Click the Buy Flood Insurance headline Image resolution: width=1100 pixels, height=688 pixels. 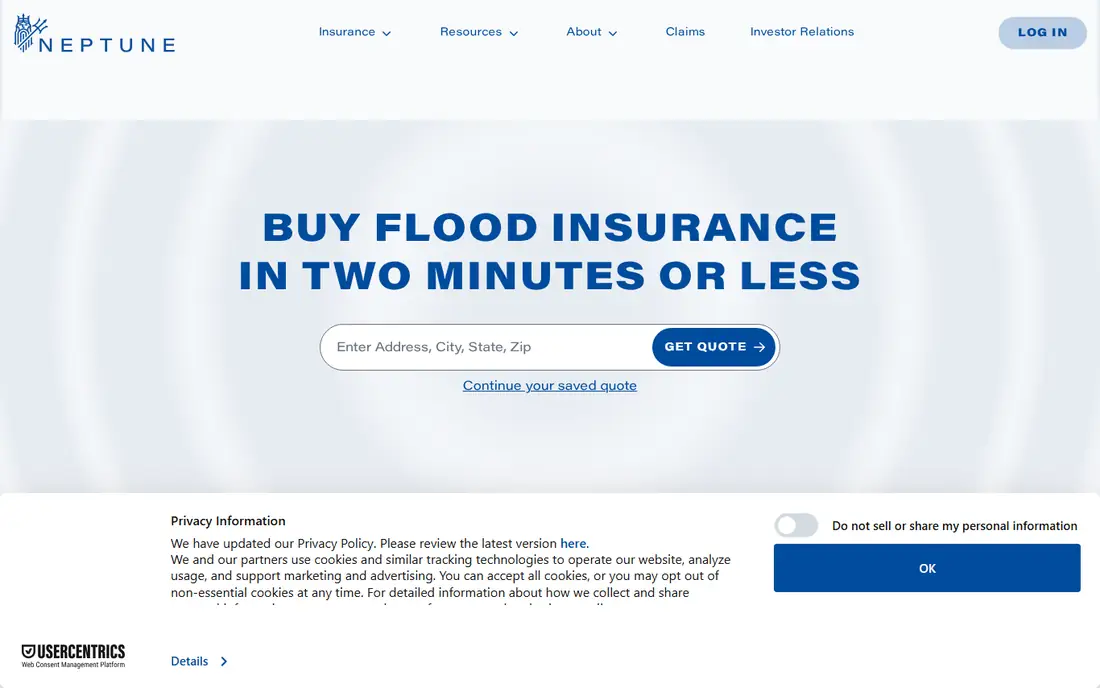(x=550, y=251)
